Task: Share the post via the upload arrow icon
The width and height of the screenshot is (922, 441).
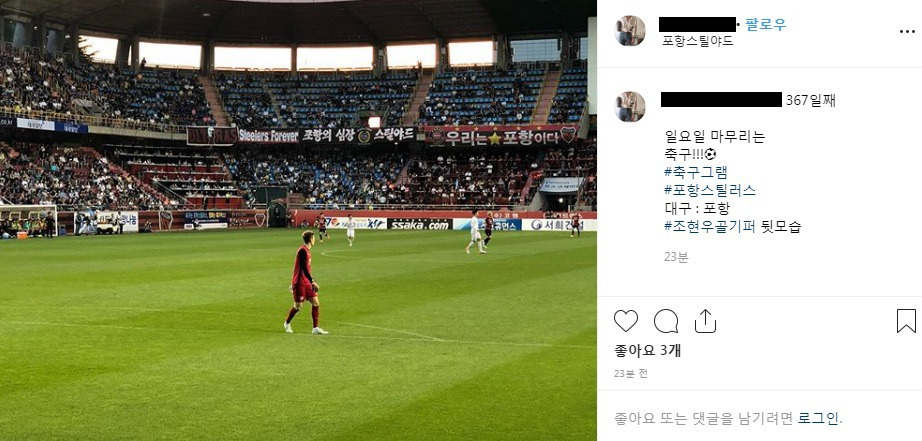Action: tap(705, 321)
